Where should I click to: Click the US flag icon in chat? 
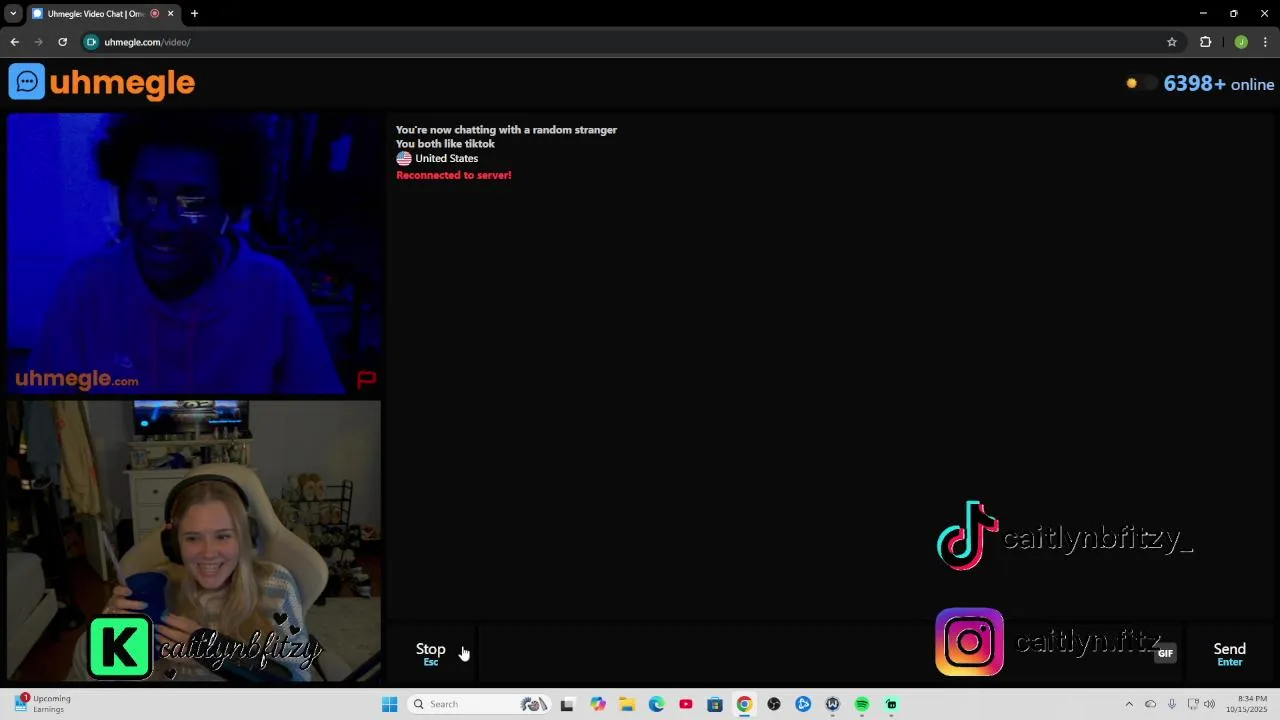click(404, 159)
